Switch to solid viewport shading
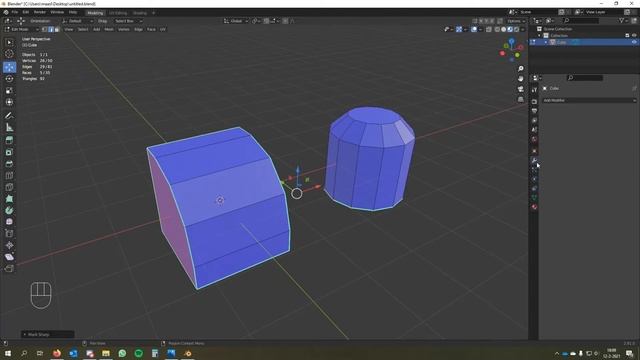 504,29
